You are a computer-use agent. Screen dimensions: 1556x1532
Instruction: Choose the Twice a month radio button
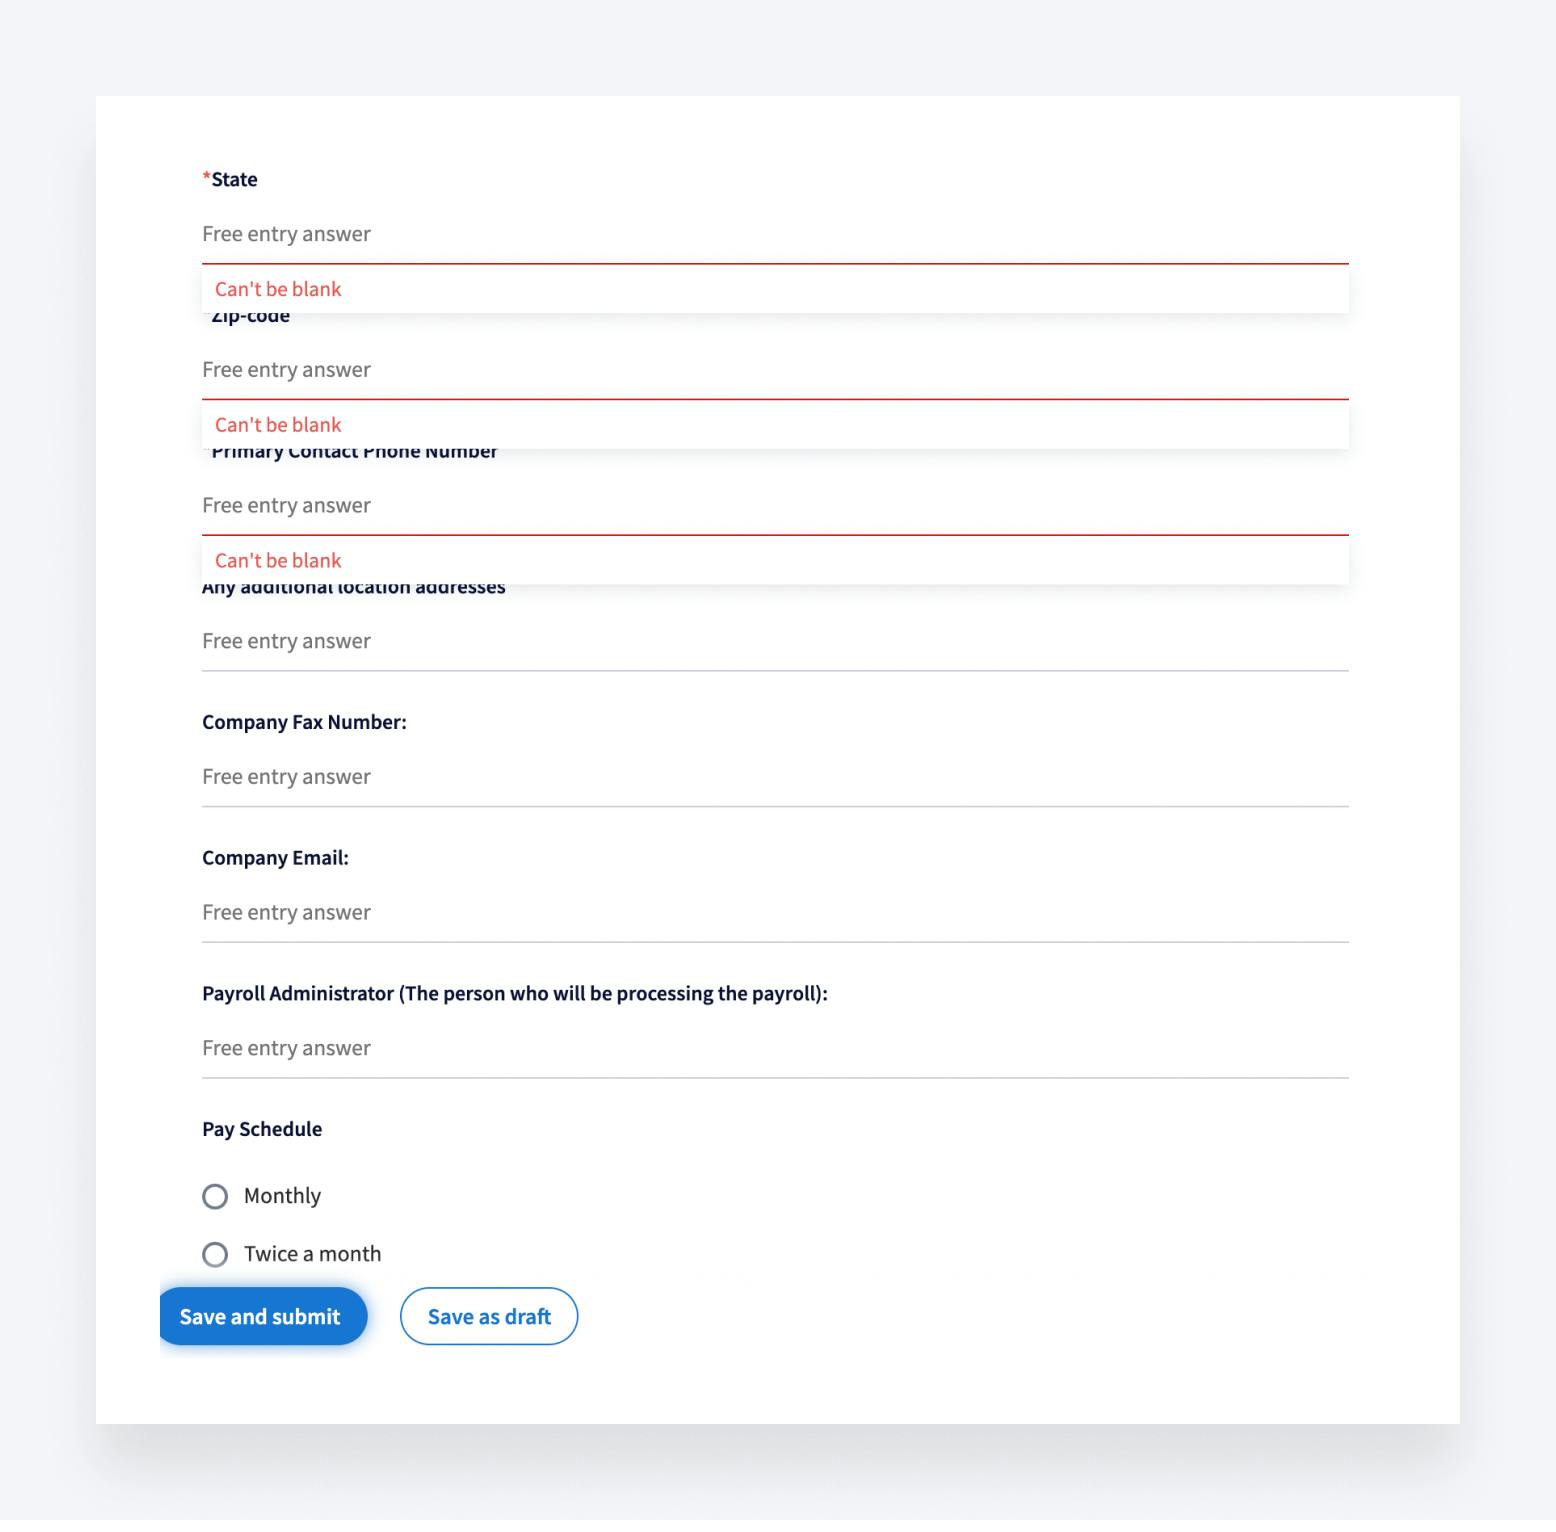(215, 1255)
